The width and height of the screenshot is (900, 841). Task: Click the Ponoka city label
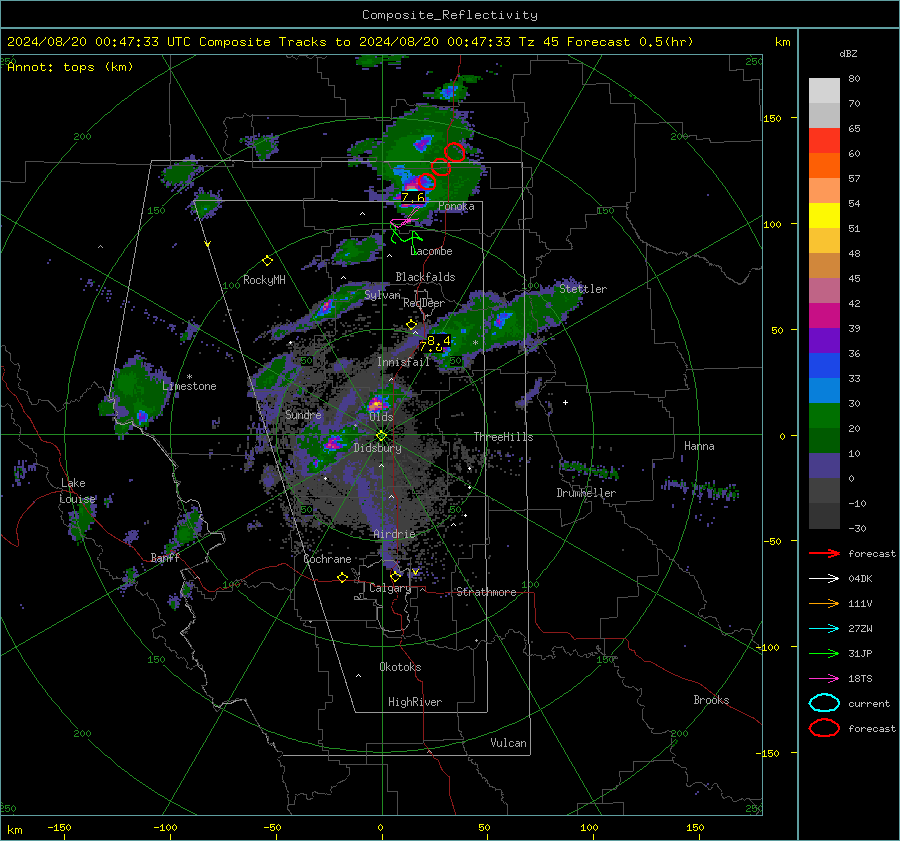click(x=456, y=206)
